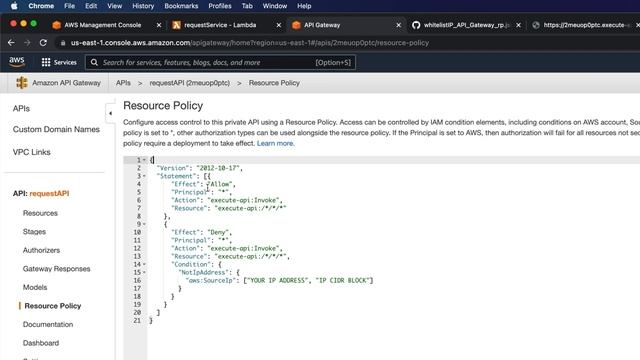Click the Resource Policy page heading

tap(163, 106)
